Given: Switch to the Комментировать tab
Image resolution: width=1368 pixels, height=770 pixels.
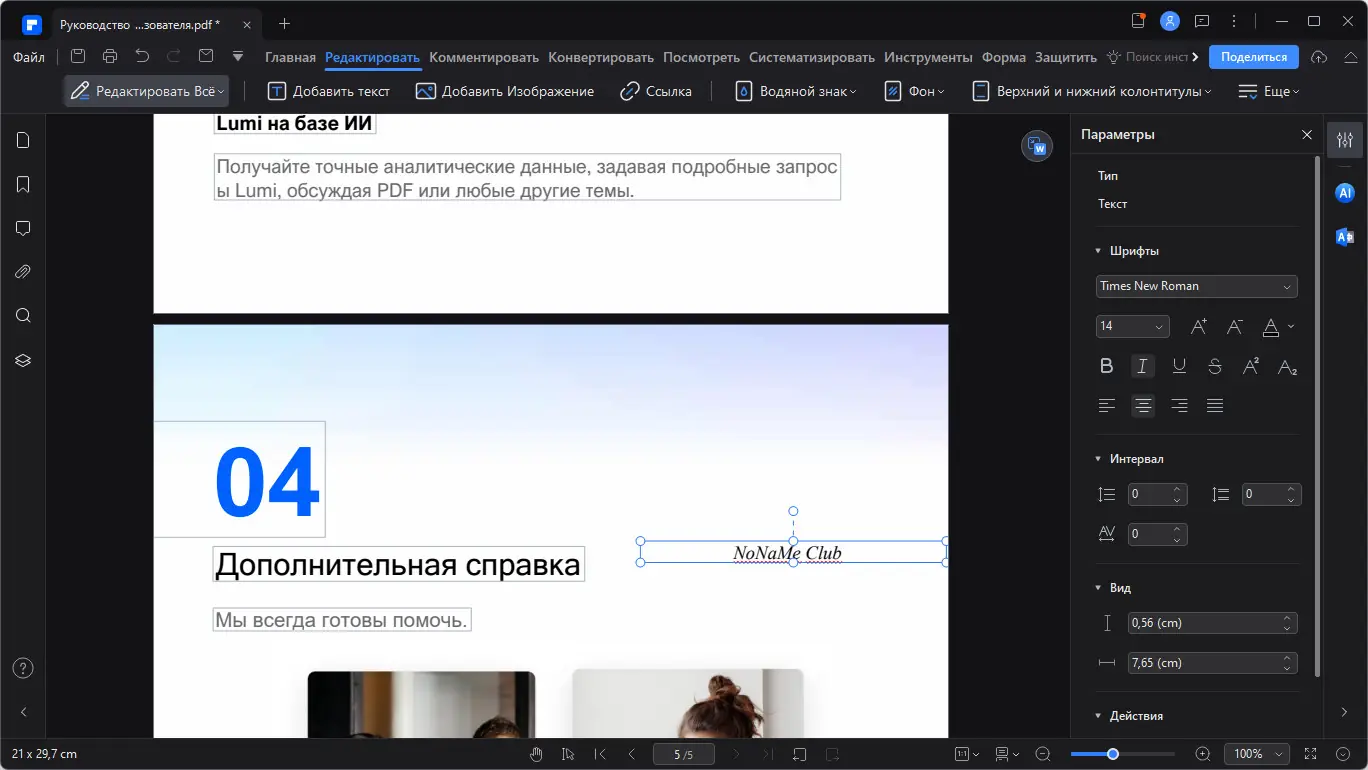Looking at the screenshot, I should [484, 57].
